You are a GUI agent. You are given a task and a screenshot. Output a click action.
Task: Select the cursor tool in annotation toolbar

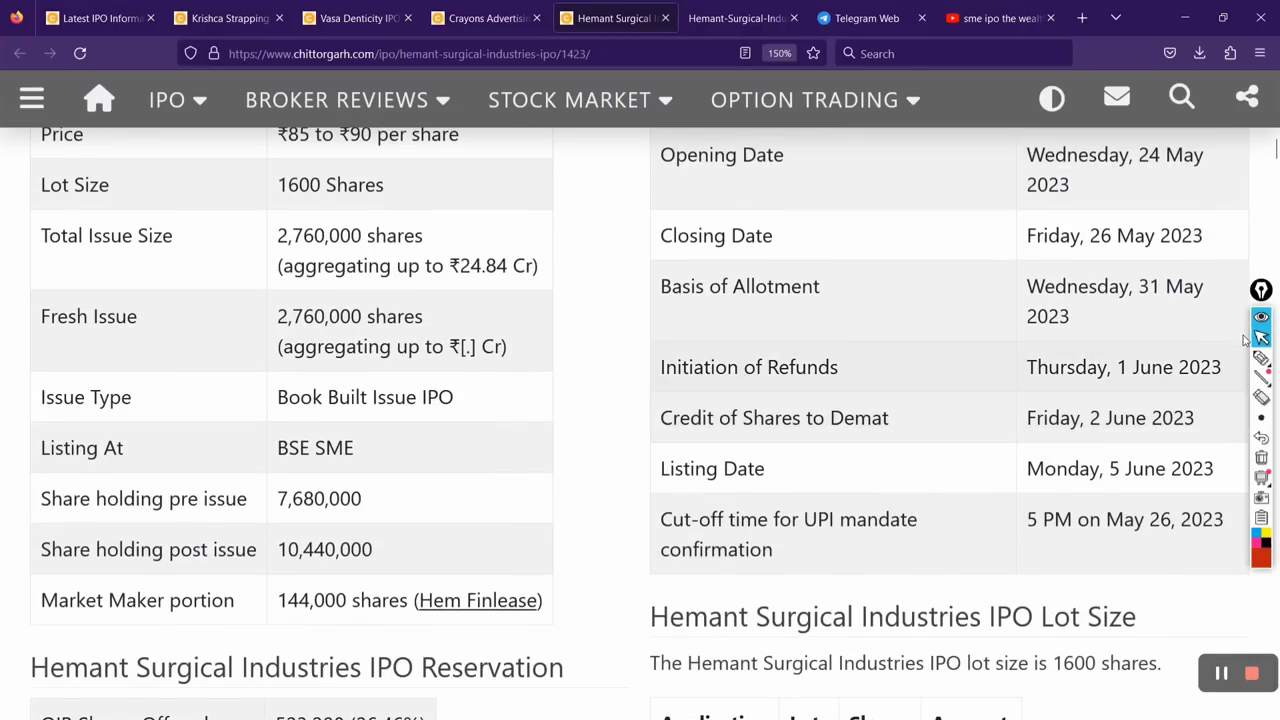tap(1261, 338)
